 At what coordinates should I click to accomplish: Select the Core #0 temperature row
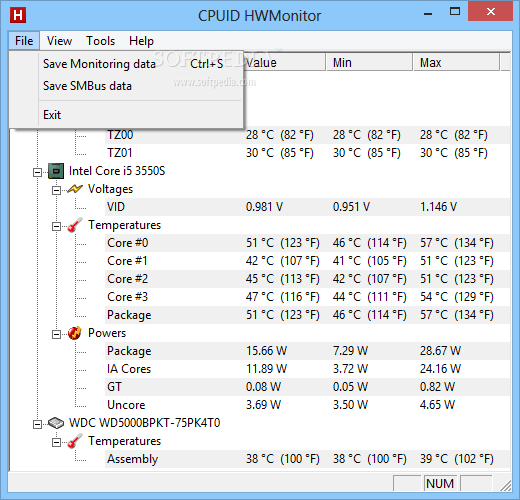click(307, 243)
